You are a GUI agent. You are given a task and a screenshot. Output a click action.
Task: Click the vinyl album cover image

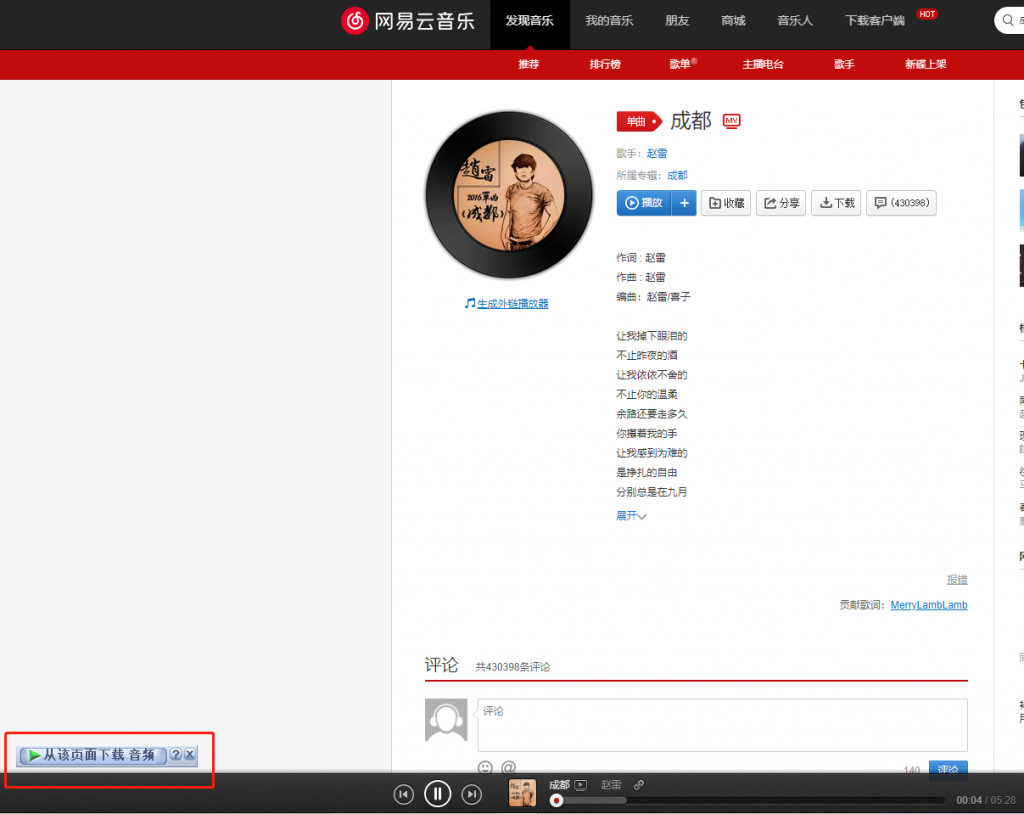tap(509, 195)
